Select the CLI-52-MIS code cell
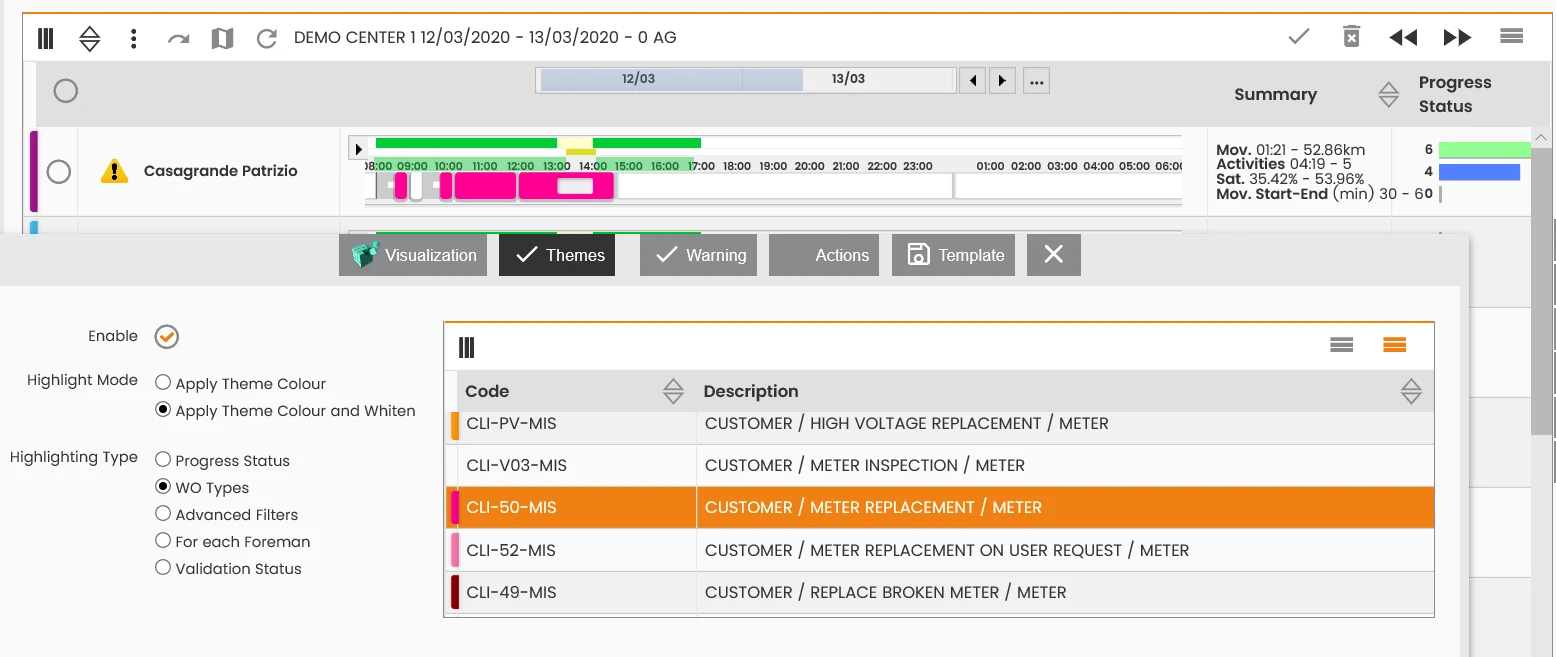This screenshot has height=657, width=1556. pyautogui.click(x=577, y=550)
